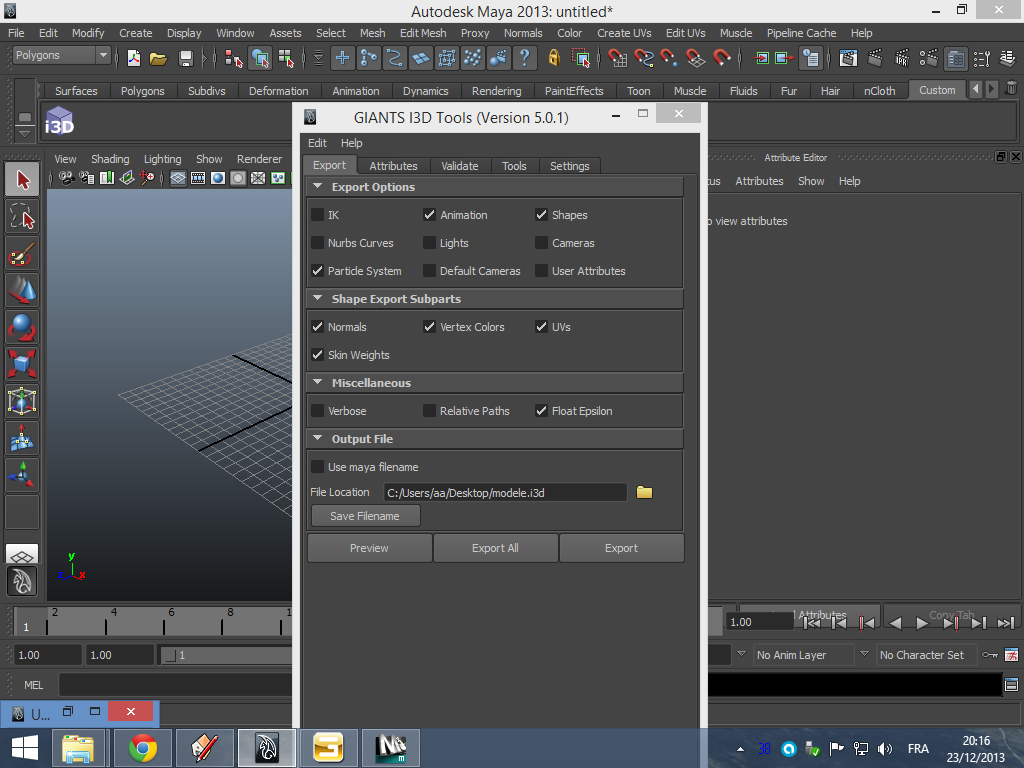
Task: Switch to the Settings tab in I3D Tools
Action: 569,166
